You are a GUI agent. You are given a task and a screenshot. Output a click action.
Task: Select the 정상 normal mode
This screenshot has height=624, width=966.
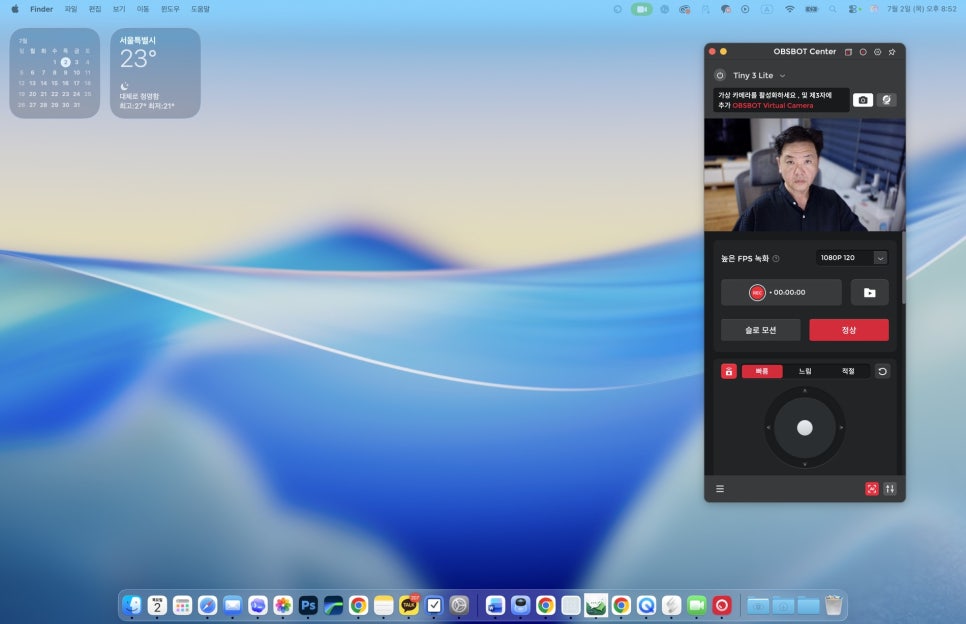(x=849, y=330)
